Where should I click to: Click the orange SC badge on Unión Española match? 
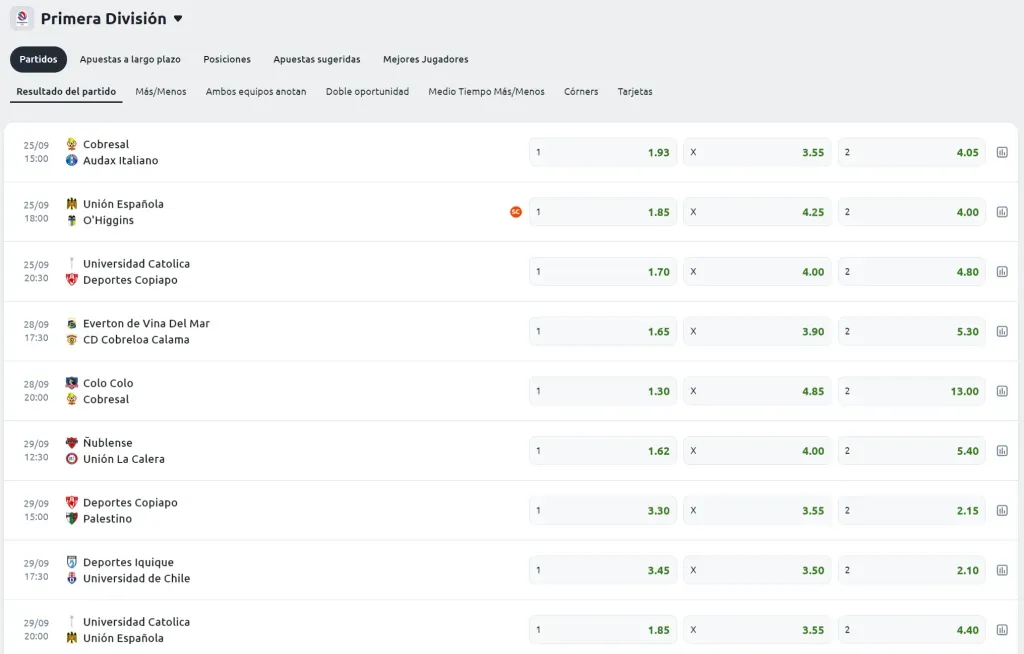pos(516,212)
